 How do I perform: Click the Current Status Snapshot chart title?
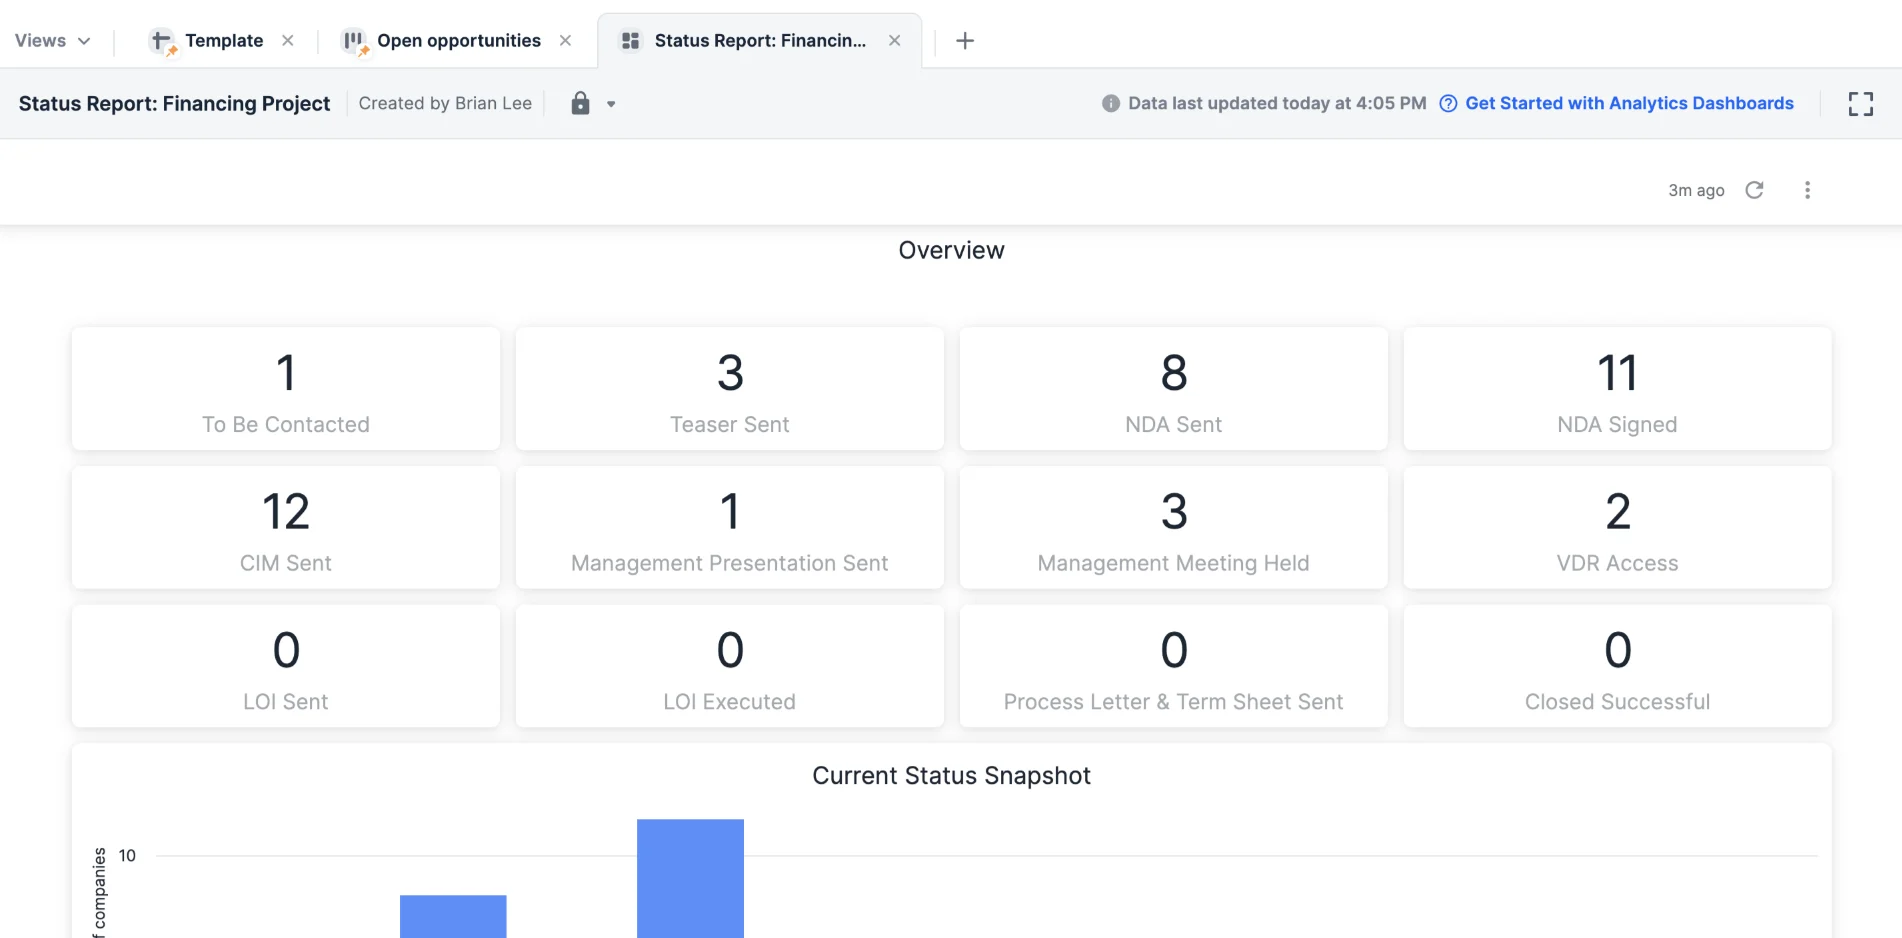[951, 776]
